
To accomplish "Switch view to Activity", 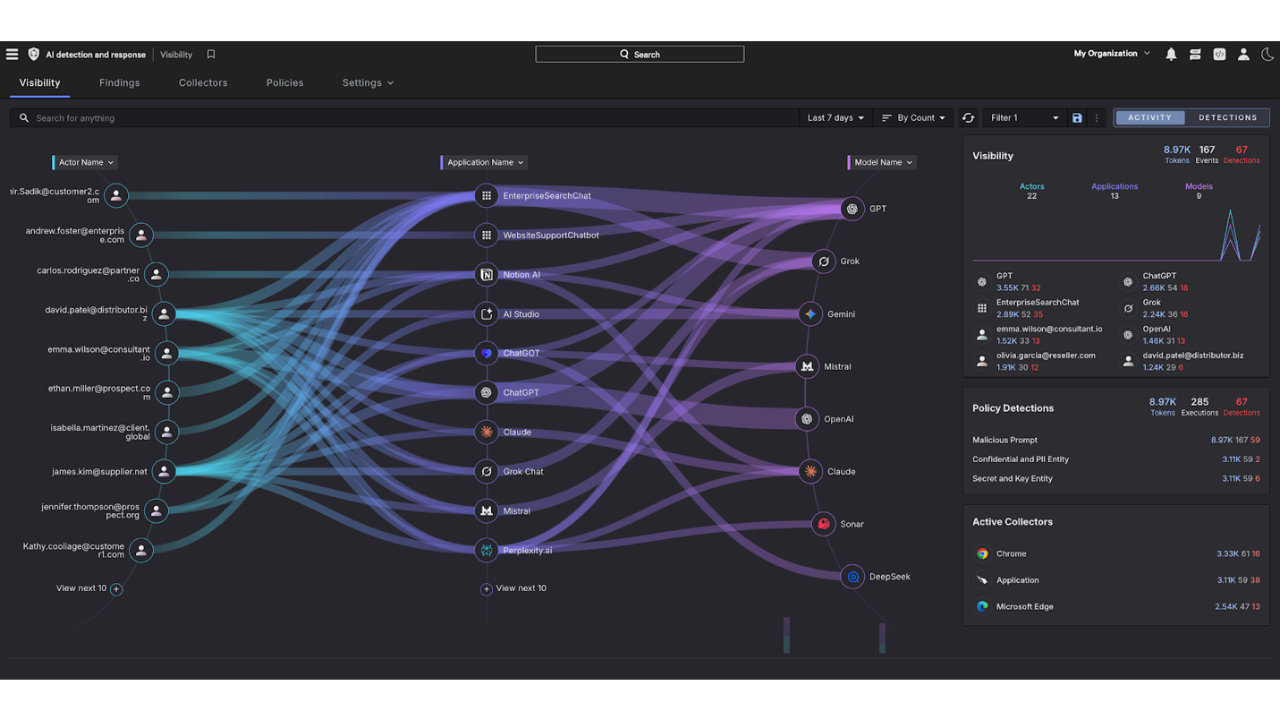I will (1150, 118).
